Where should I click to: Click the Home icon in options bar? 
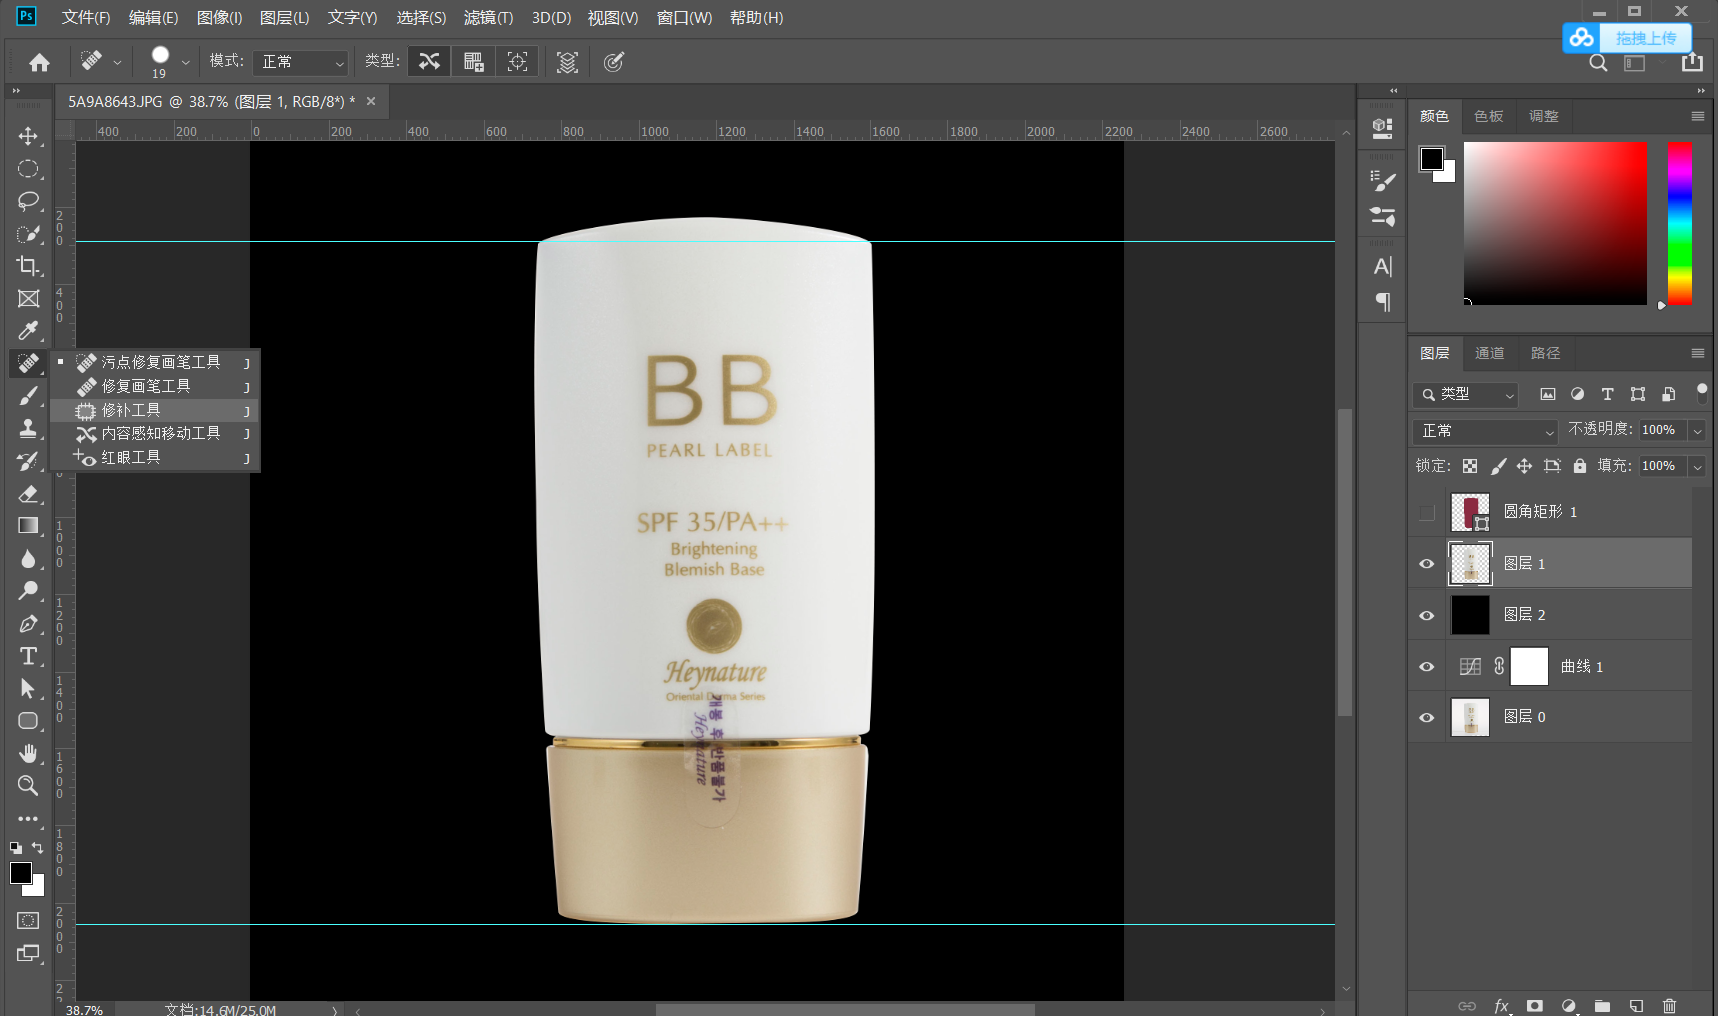[x=40, y=63]
